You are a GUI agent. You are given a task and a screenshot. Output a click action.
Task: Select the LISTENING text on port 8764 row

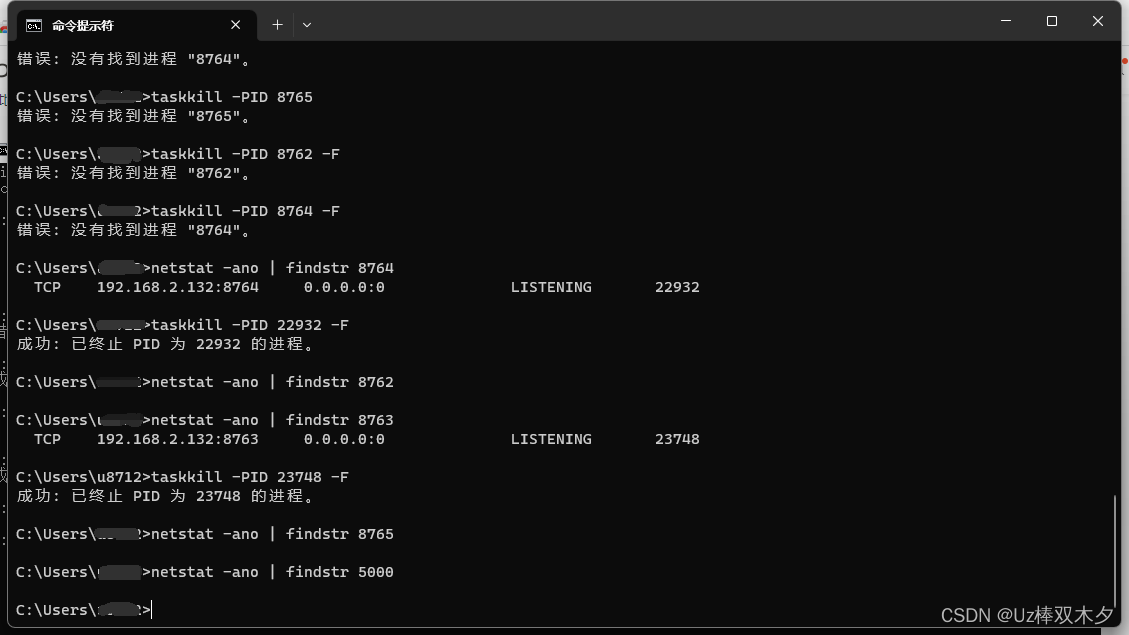[x=551, y=287]
